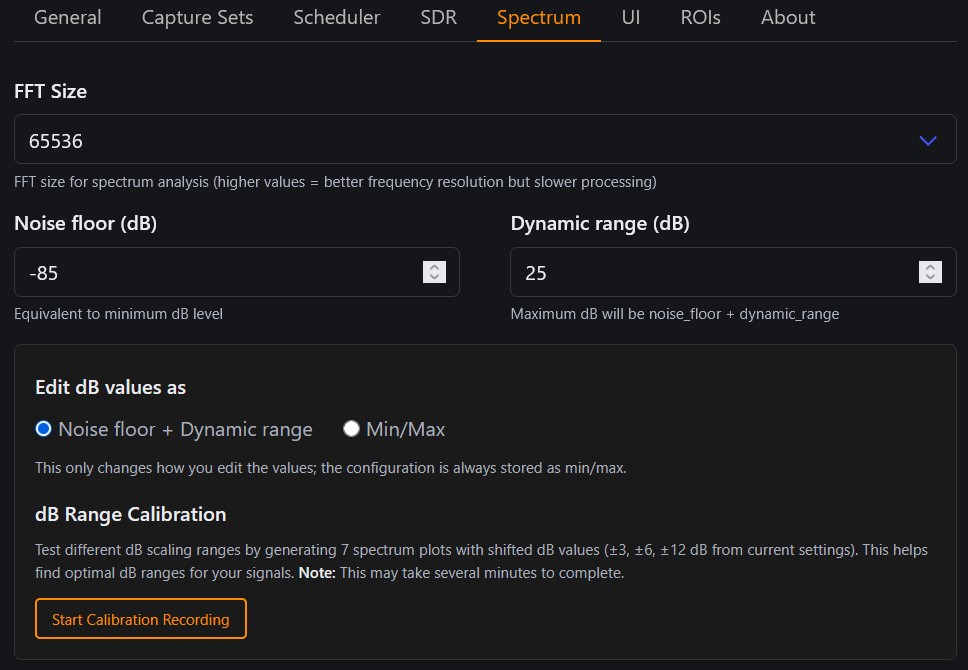Choose the Min/Max radio button
The height and width of the screenshot is (670, 968).
[351, 429]
